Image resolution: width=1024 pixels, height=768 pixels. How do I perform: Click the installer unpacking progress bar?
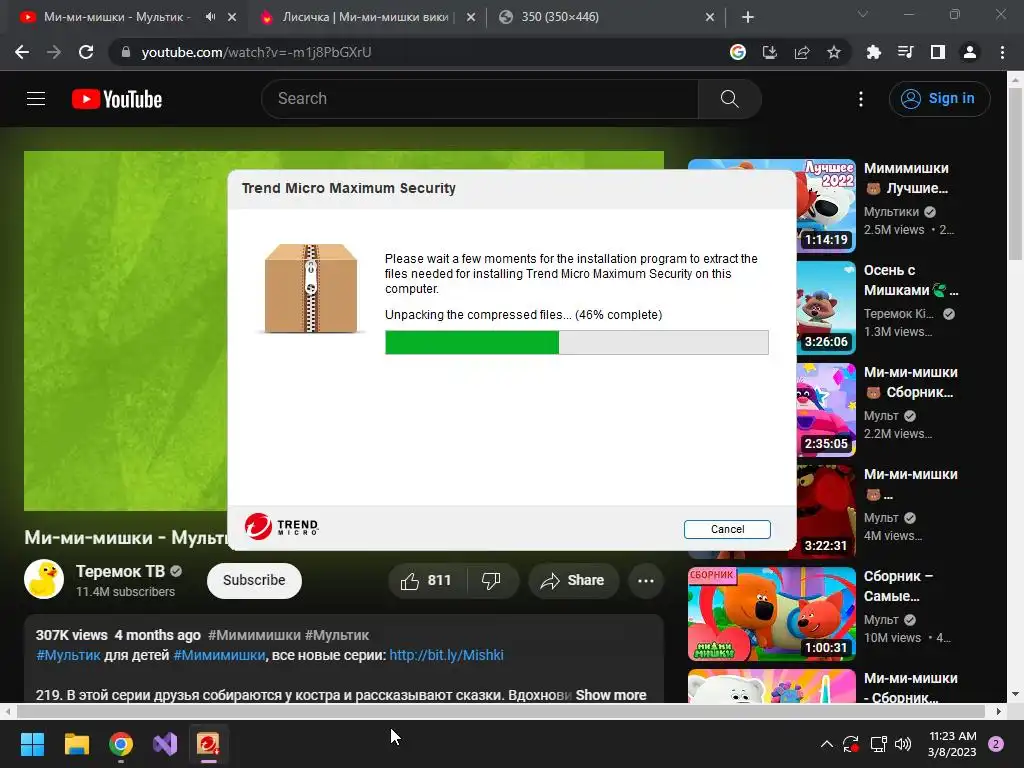pyautogui.click(x=577, y=342)
